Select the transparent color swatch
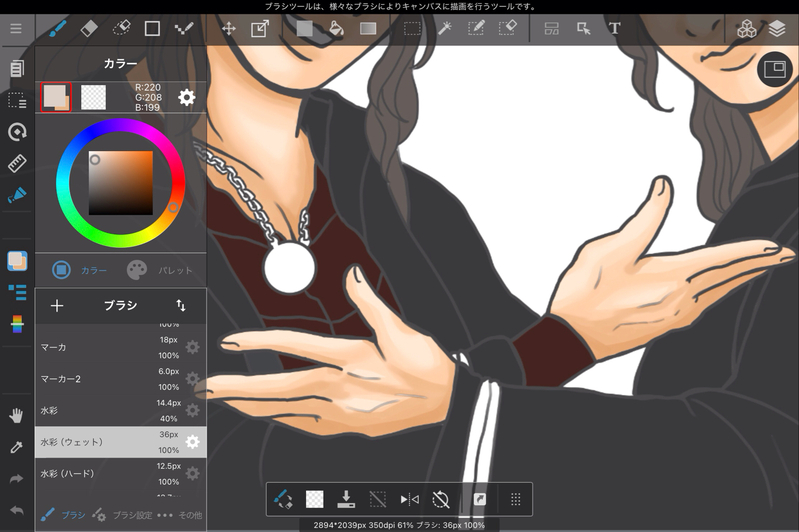Screen dimensions: 799x532 coord(93,97)
